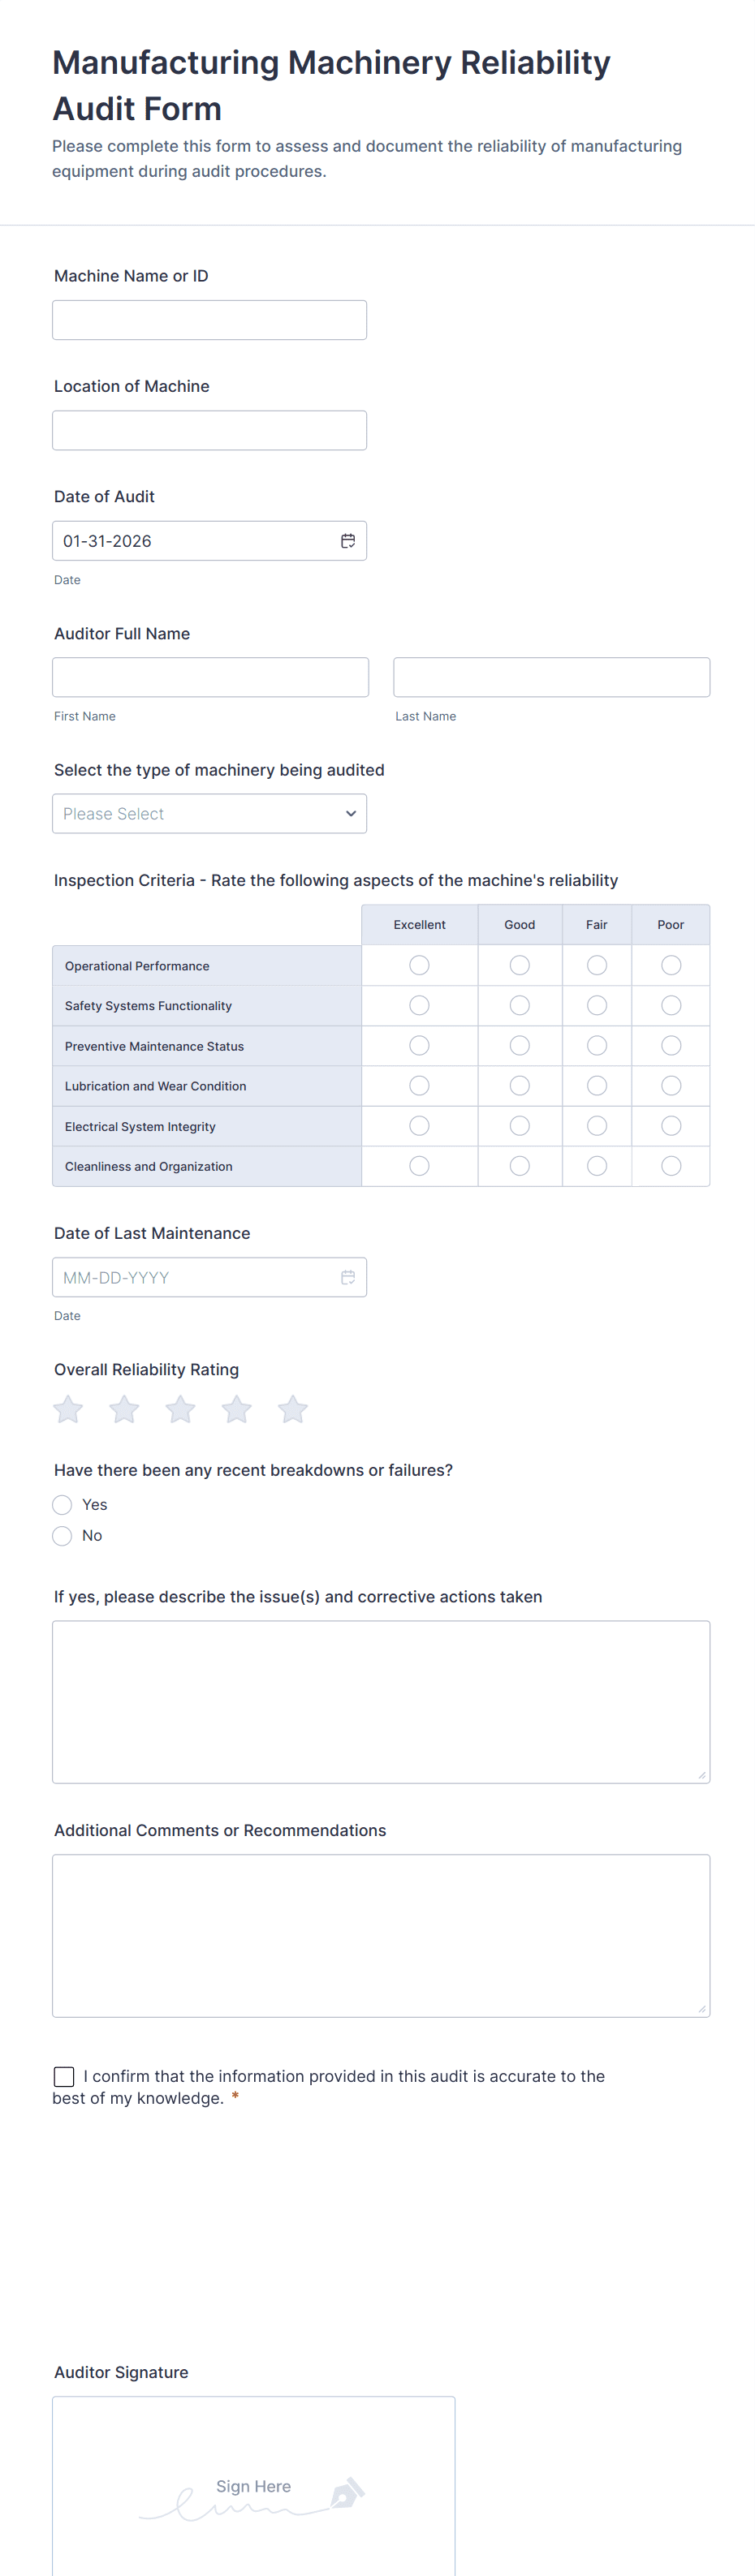This screenshot has width=755, height=2576.
Task: Rate Operational Performance as Excellent
Action: (x=419, y=965)
